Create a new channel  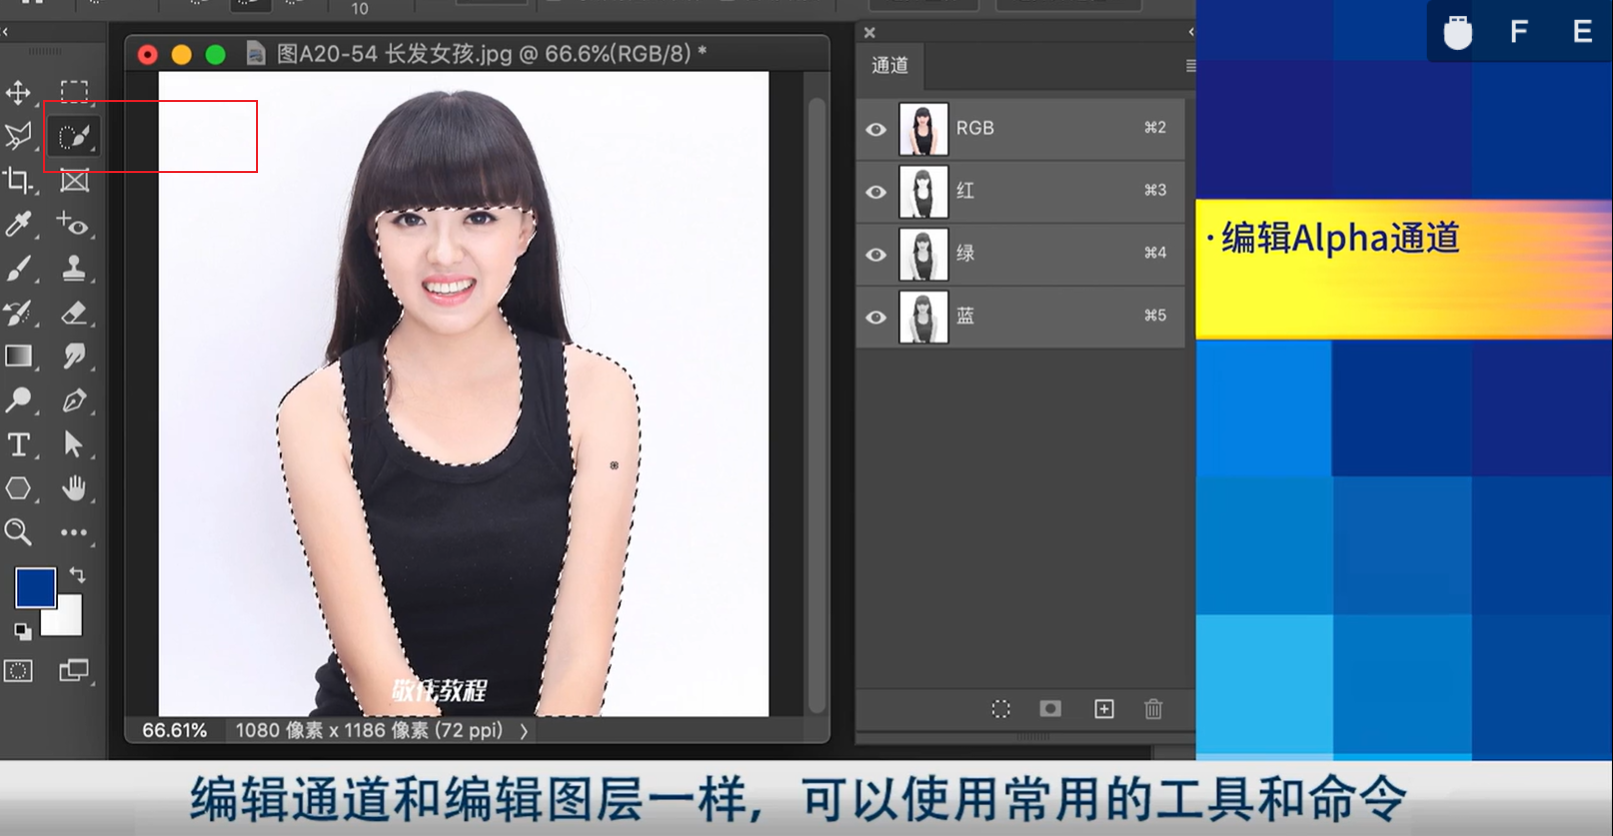coord(1104,709)
